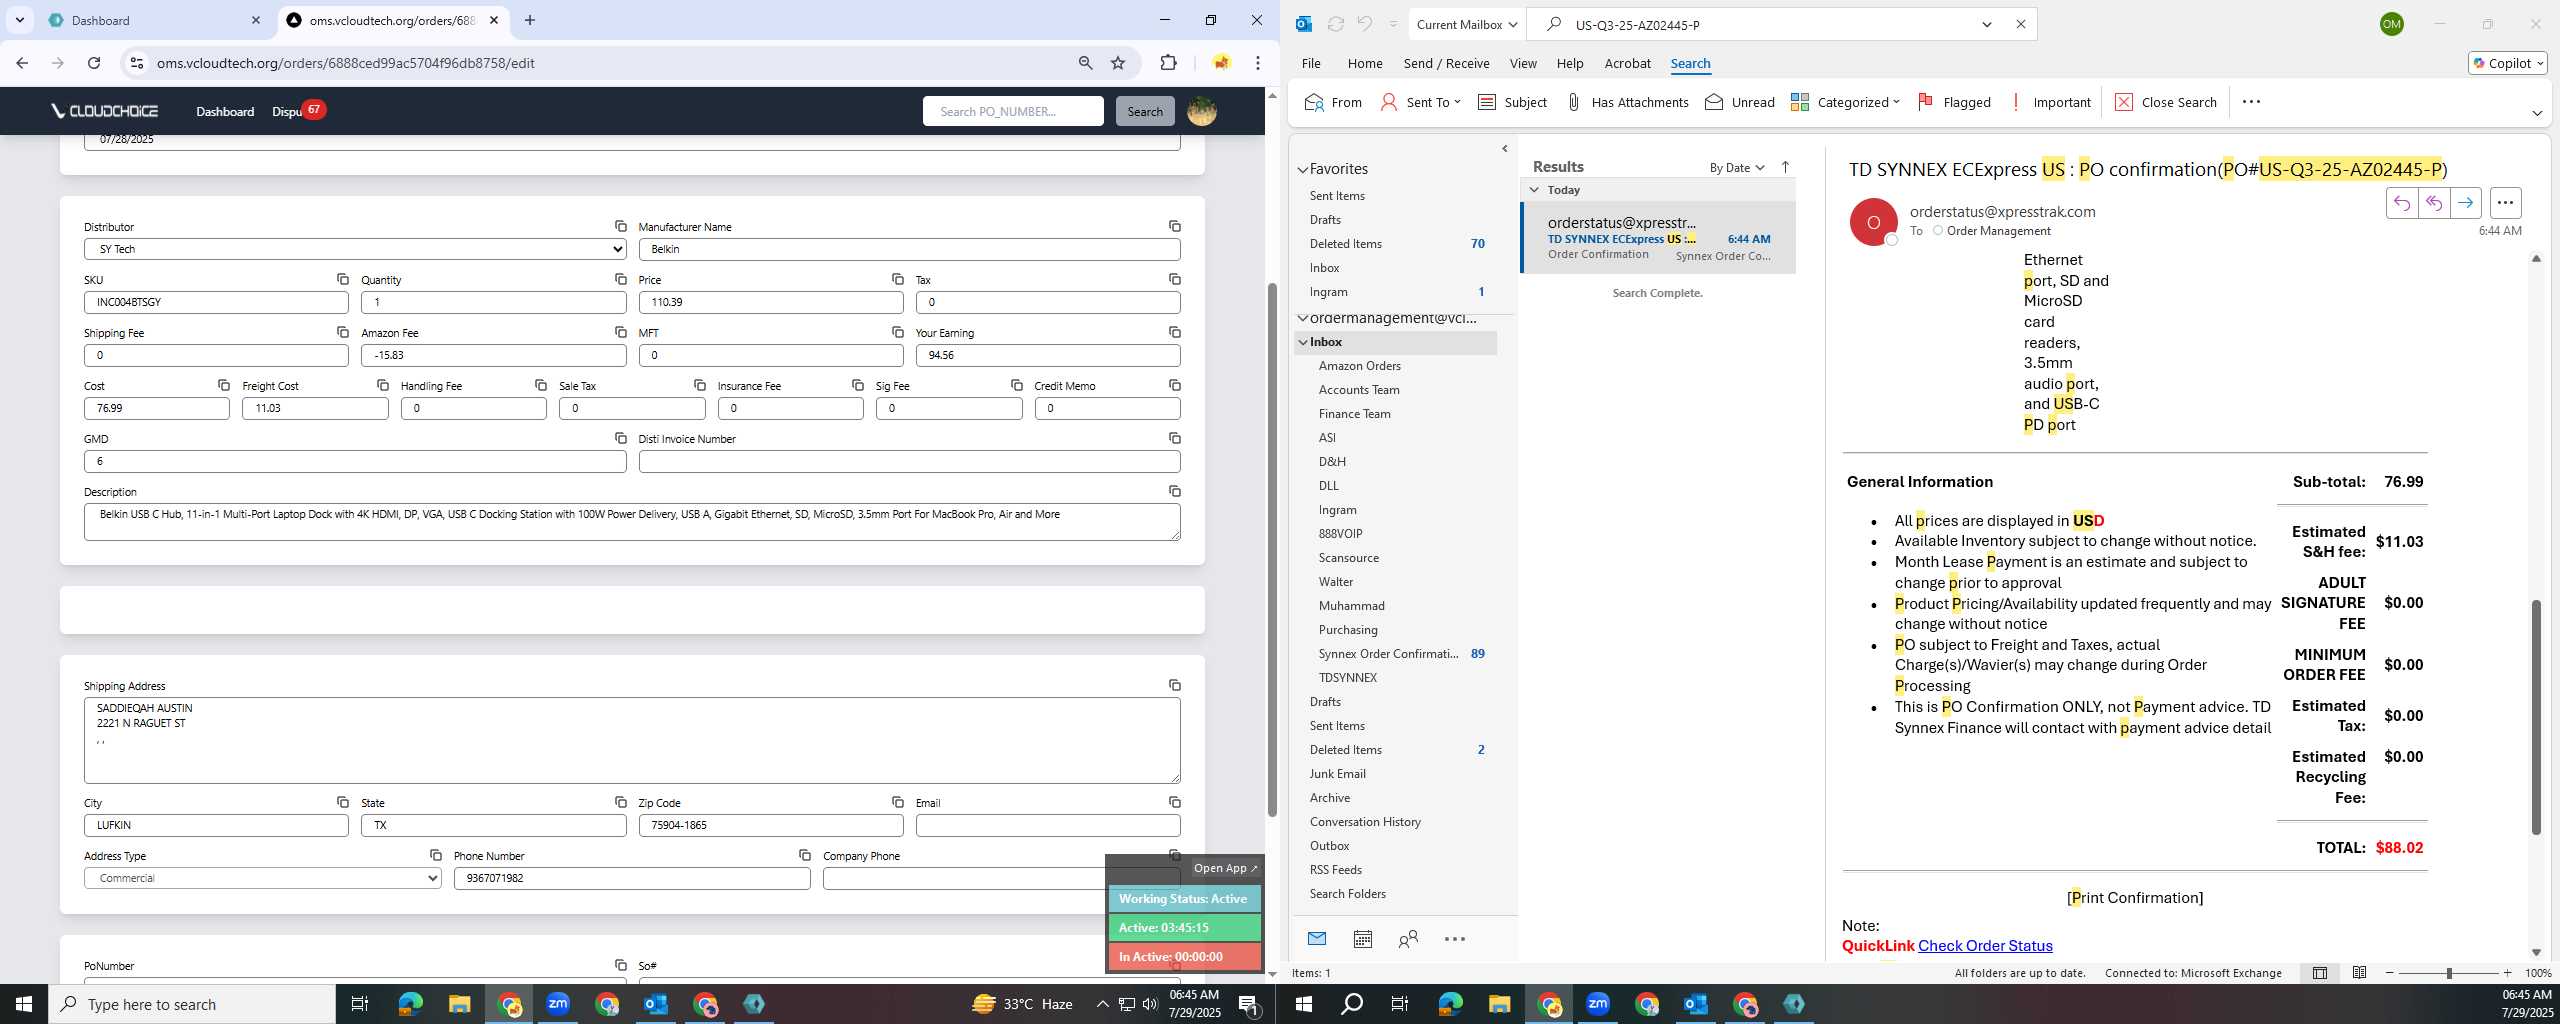Open Address Type Commercial dropdown
This screenshot has width=2560, height=1024.
(x=263, y=878)
